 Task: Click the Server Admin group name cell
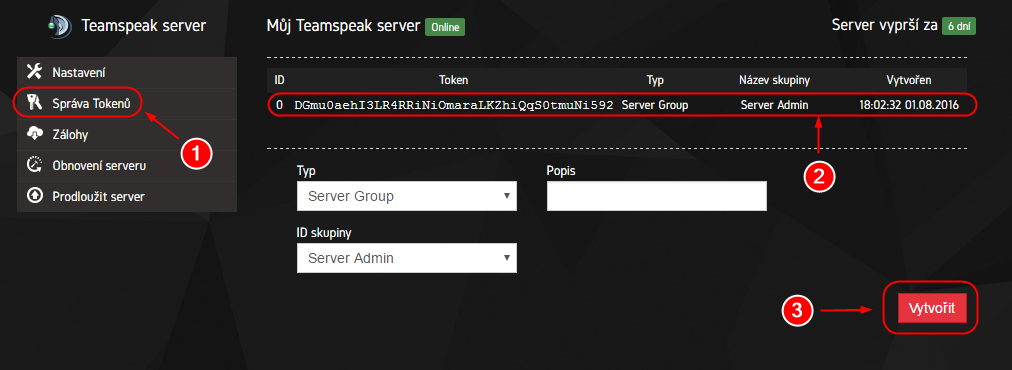pos(774,104)
